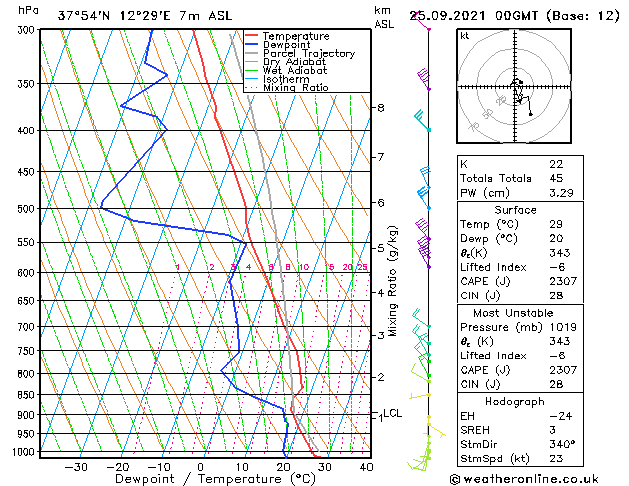Click the hodograph kt unit label
The height and width of the screenshot is (486, 629).
tap(465, 36)
